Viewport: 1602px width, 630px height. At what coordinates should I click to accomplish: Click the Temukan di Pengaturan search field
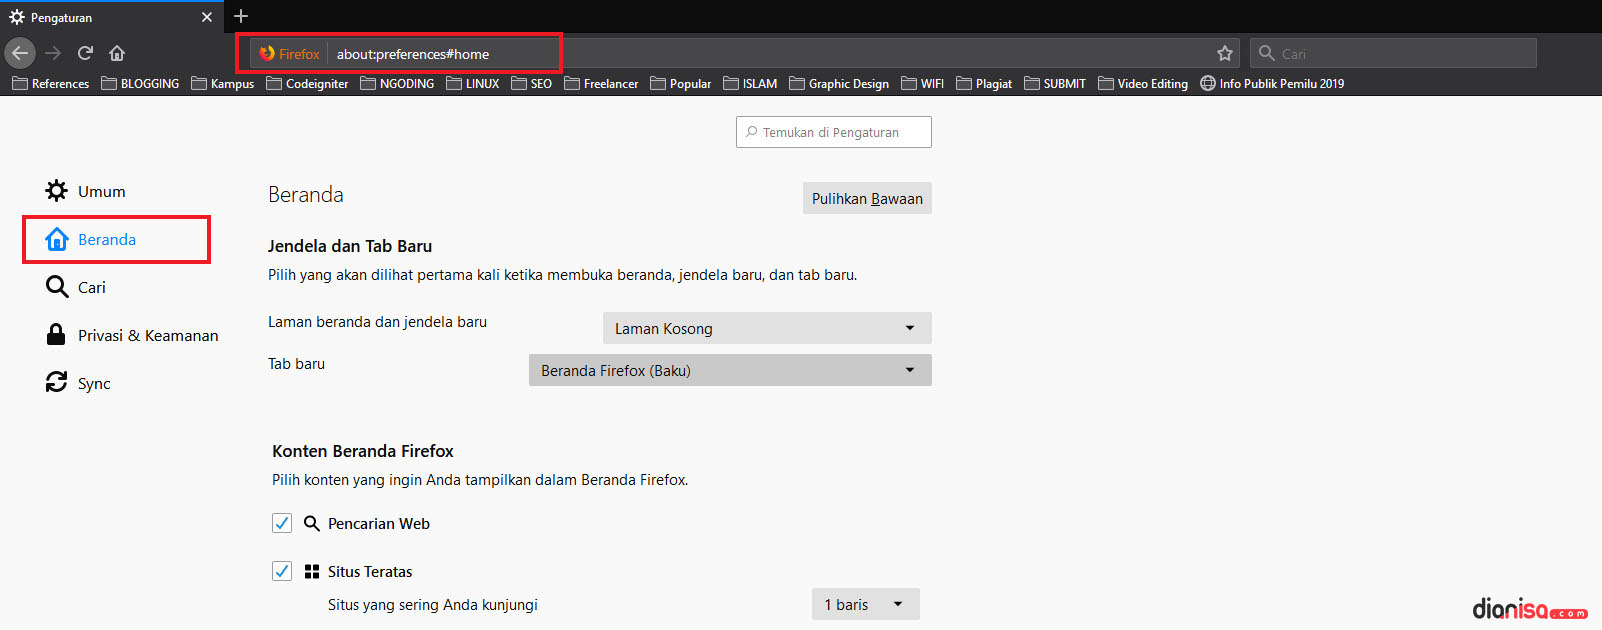(834, 132)
